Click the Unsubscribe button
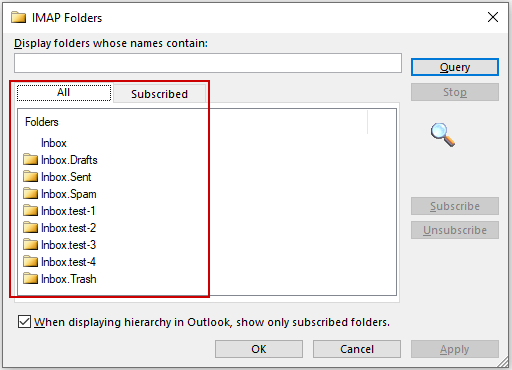This screenshot has height=370, width=512. 455,230
